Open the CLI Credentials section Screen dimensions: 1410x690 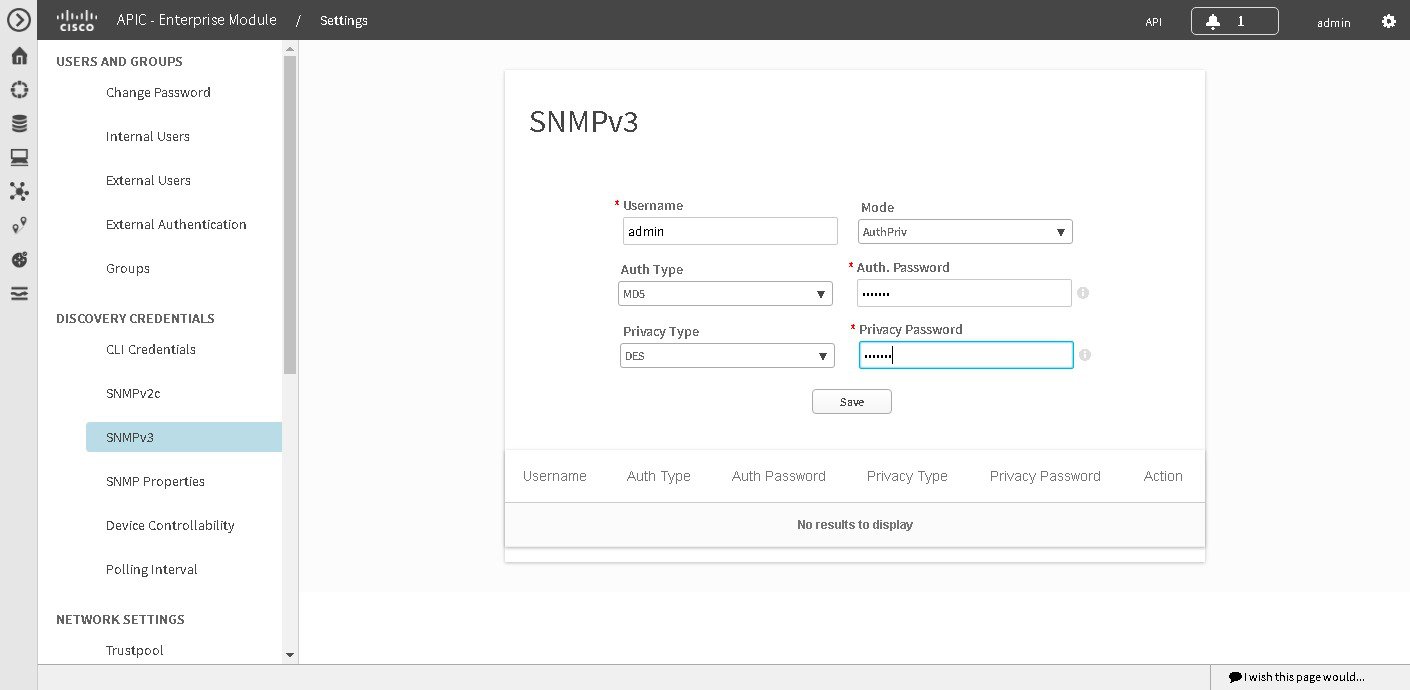pyautogui.click(x=150, y=349)
